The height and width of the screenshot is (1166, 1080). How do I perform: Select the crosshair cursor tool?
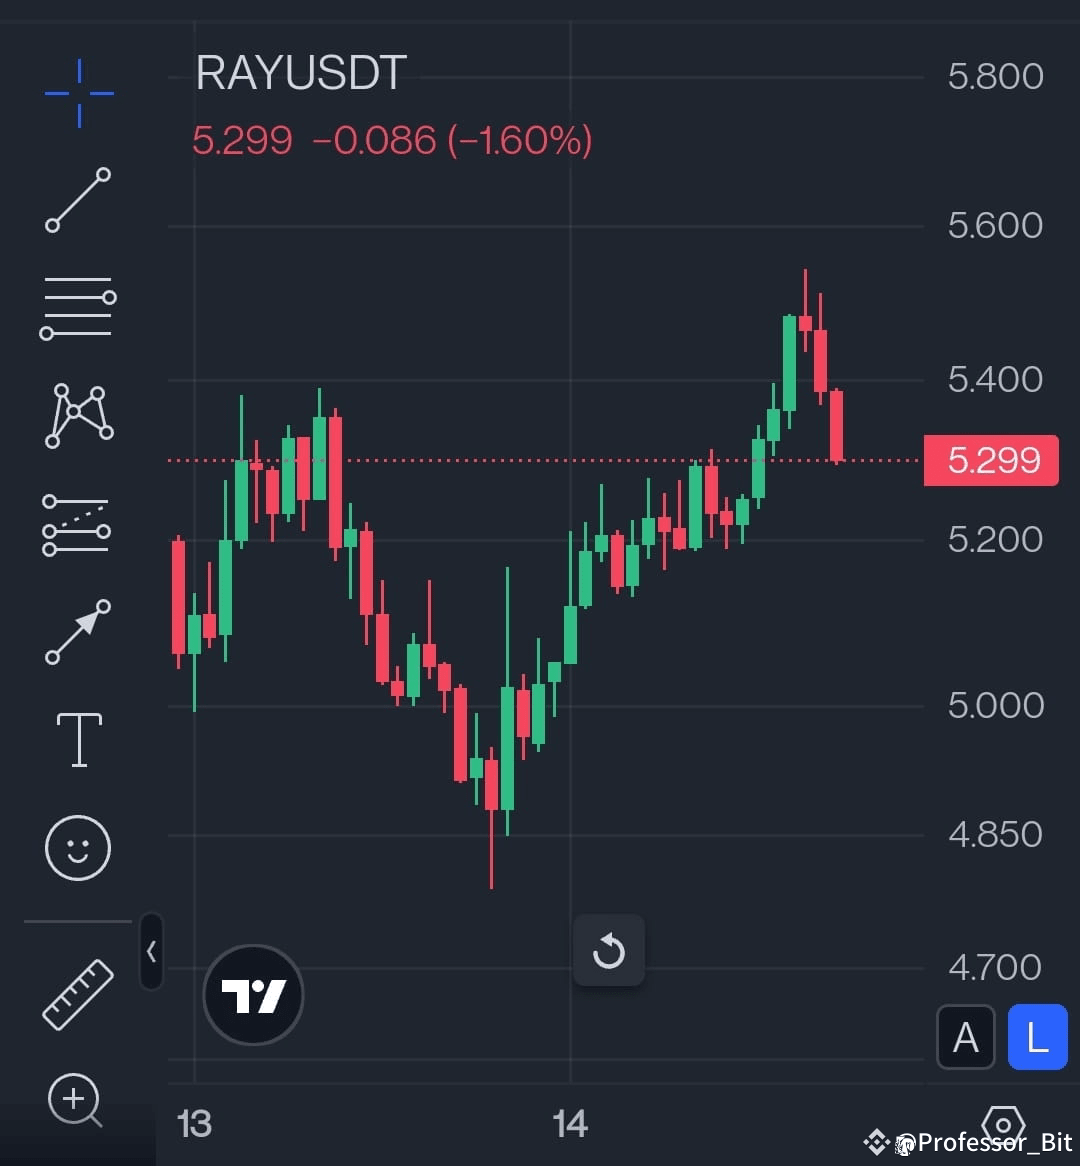tap(77, 93)
